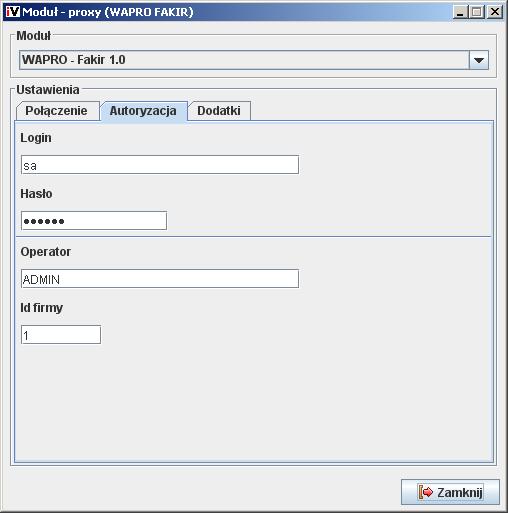The image size is (508, 513).
Task: Open the Dodatki tab
Action: coord(219,111)
